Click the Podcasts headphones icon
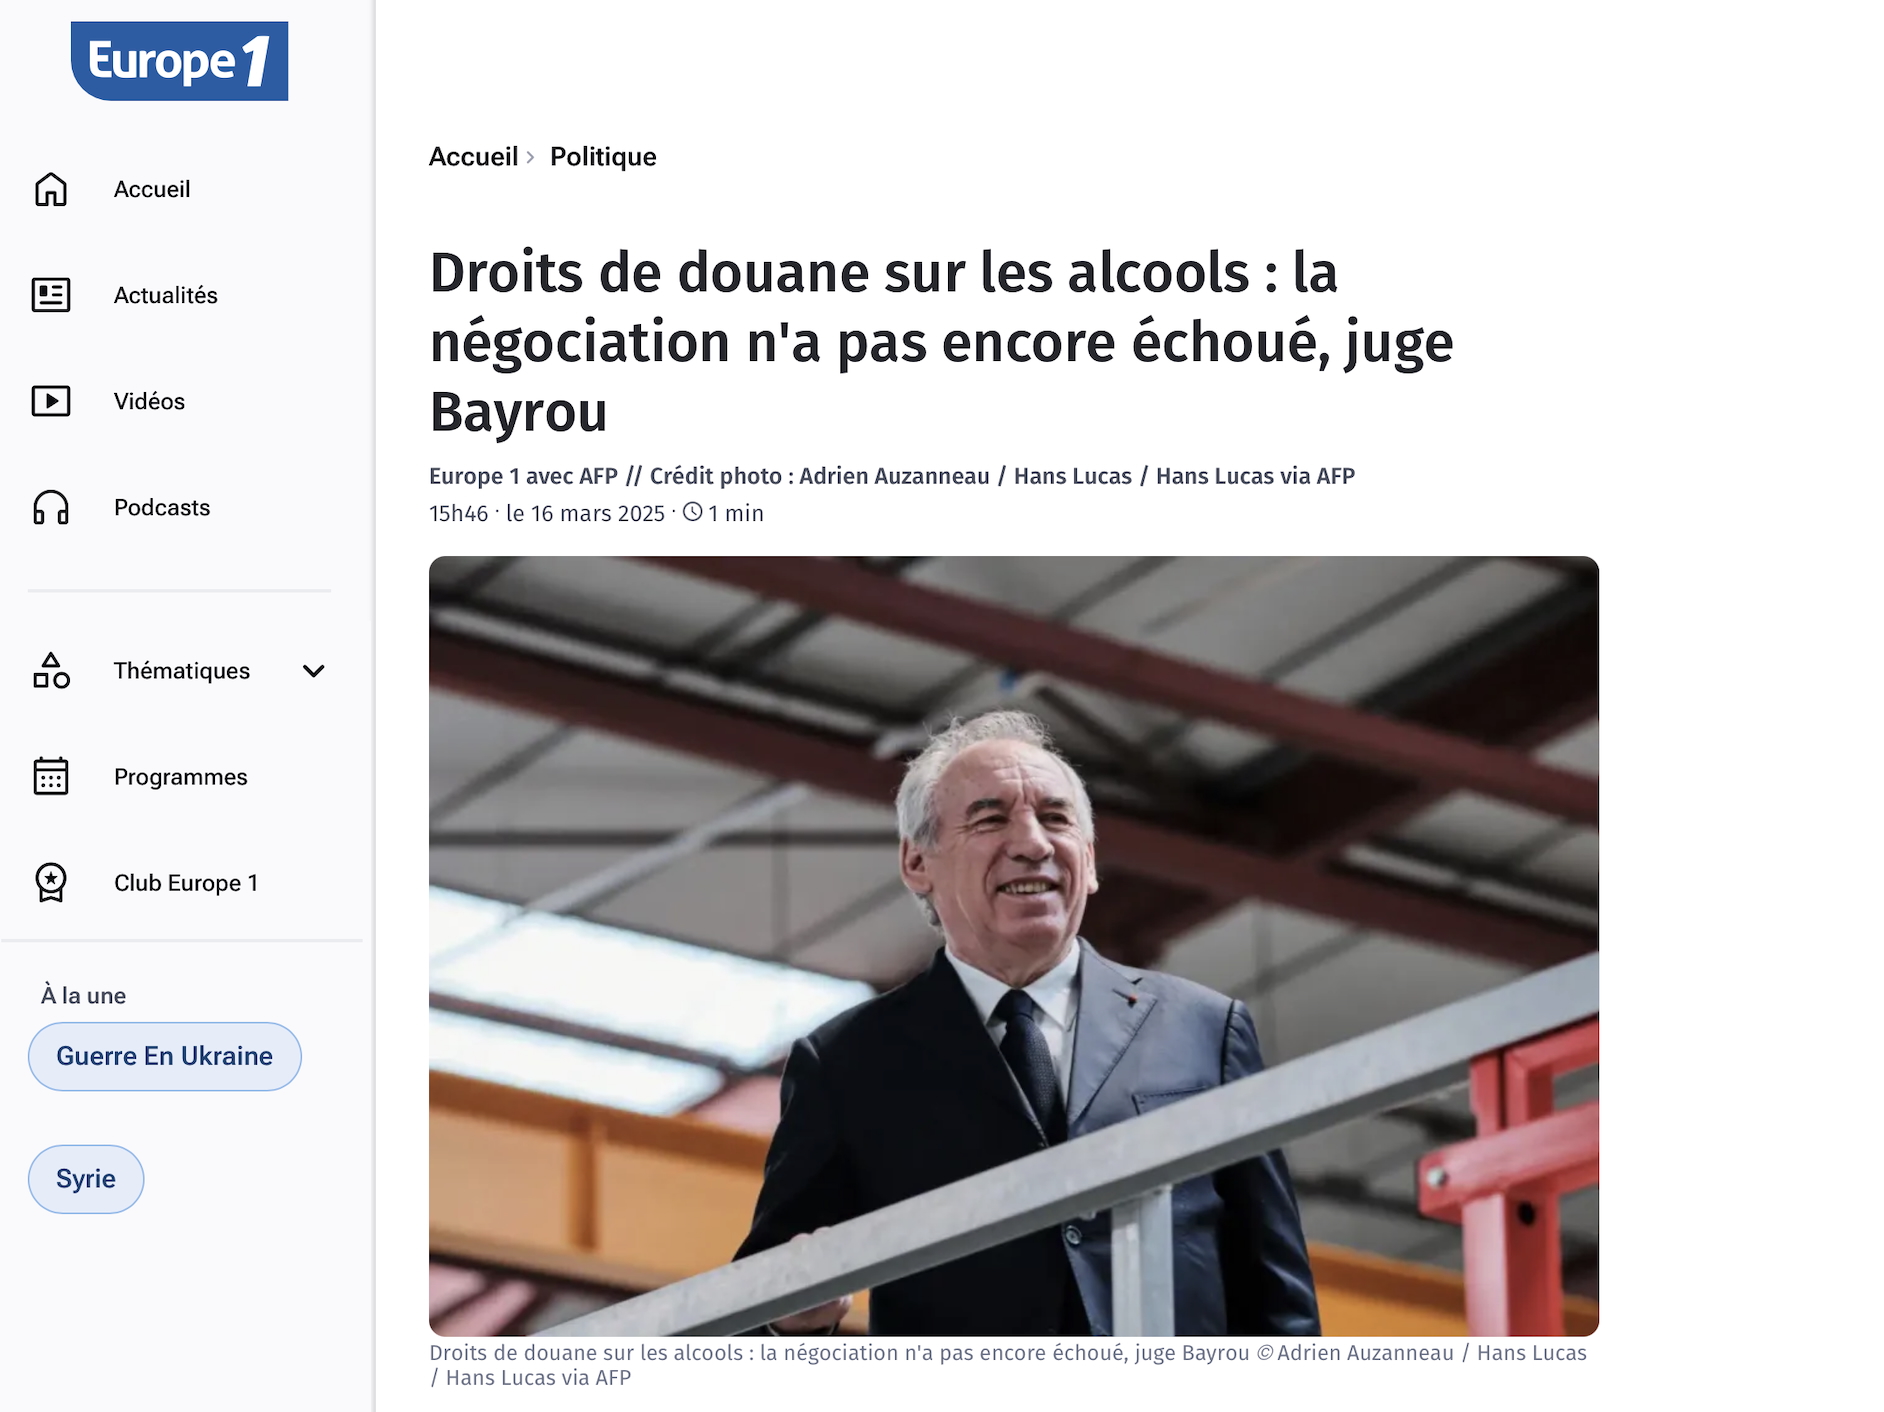Viewport: 1884px width, 1412px height. click(51, 507)
